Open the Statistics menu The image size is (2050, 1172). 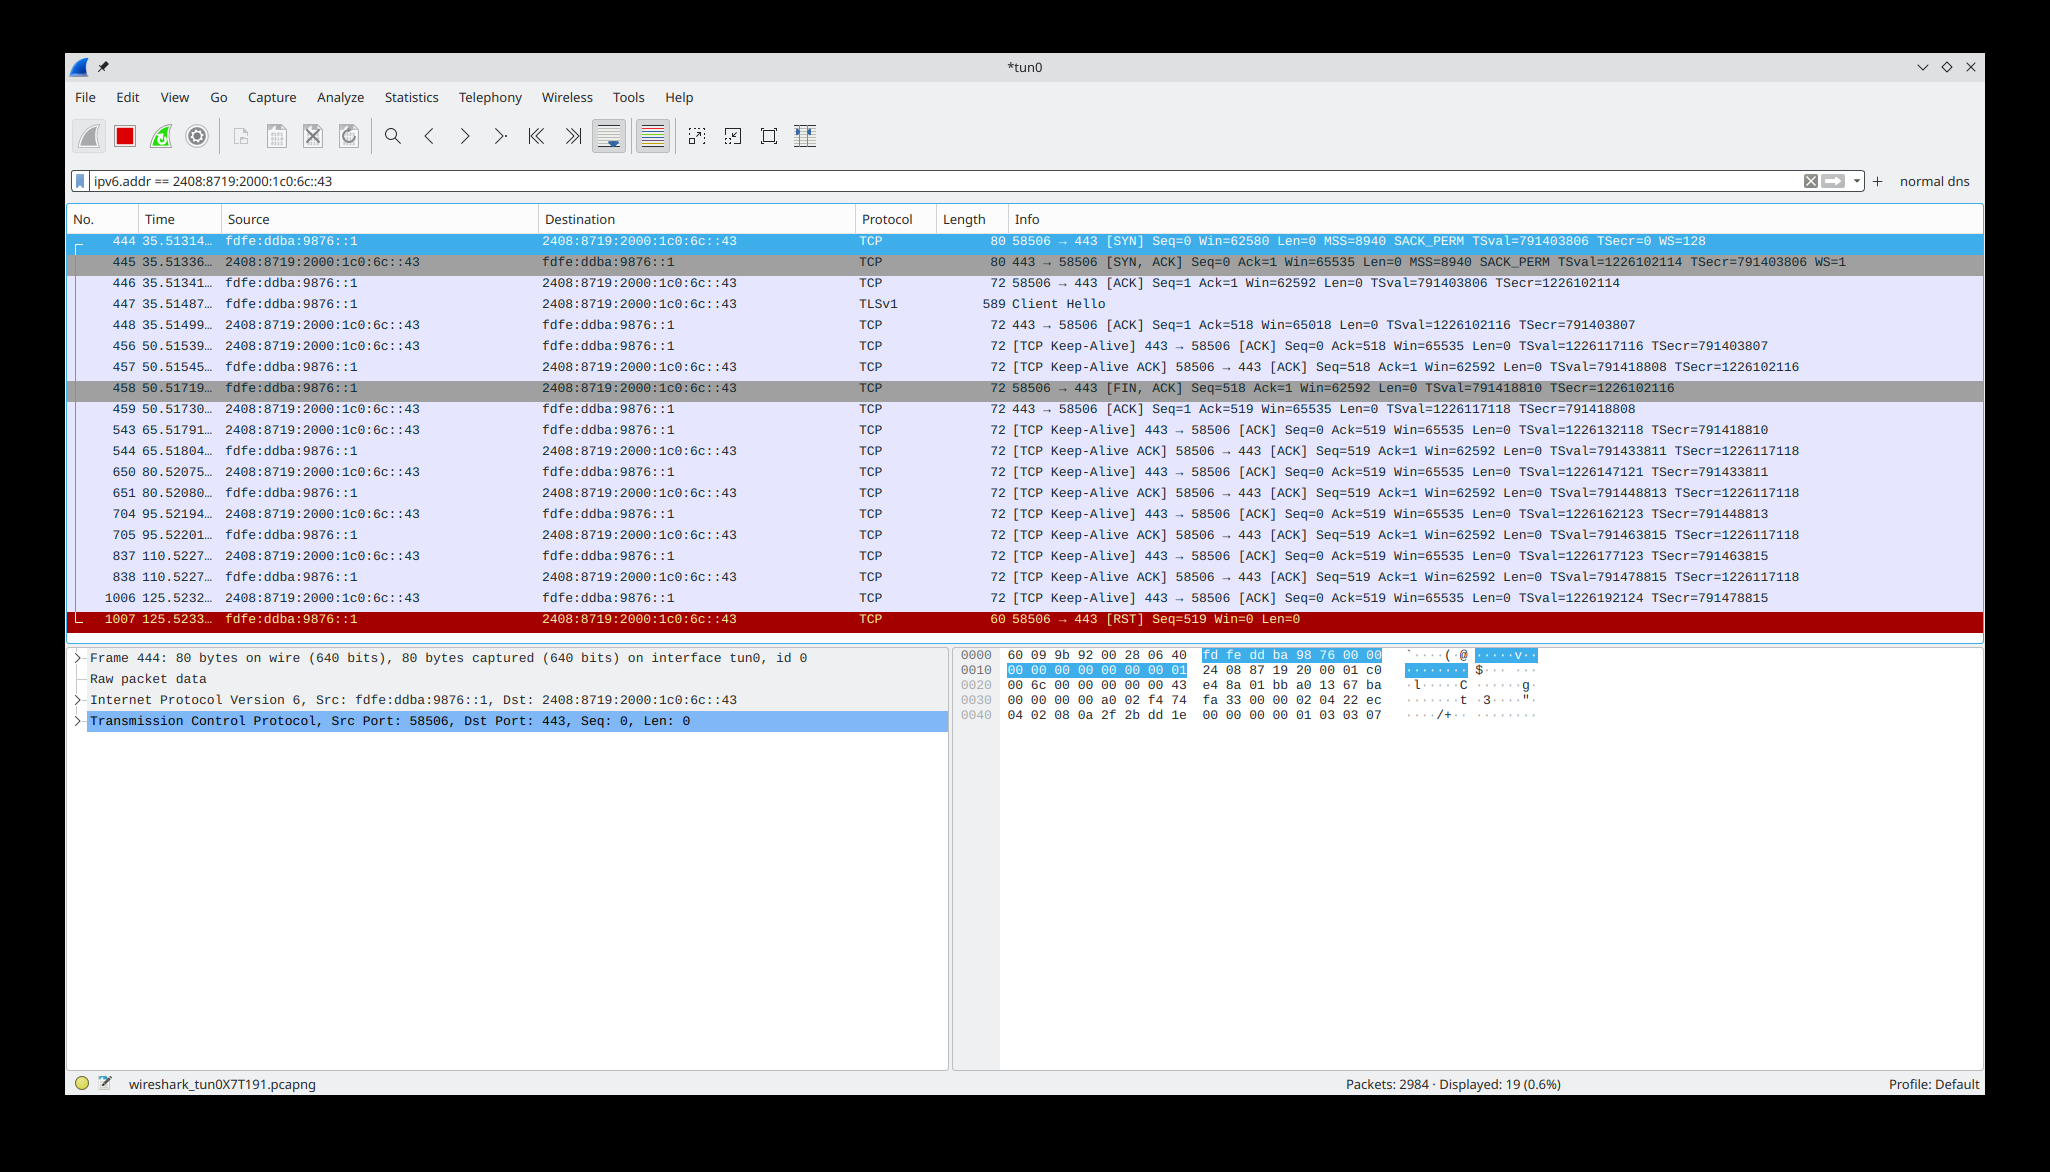411,97
